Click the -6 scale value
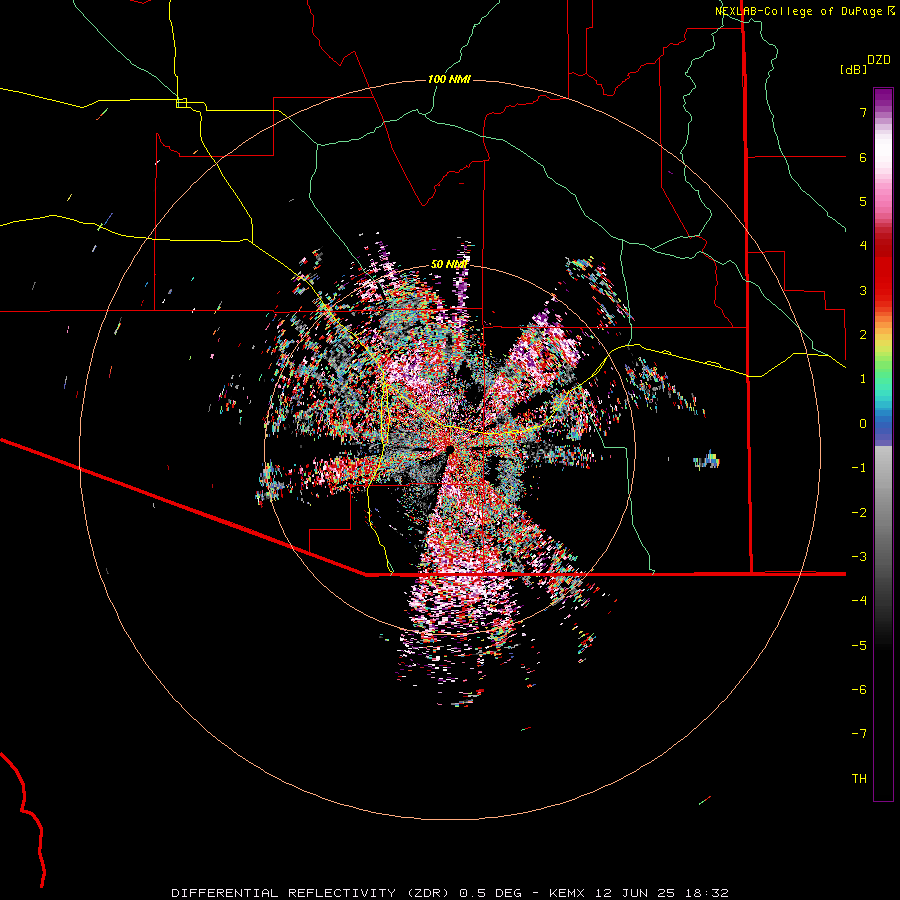 click(x=859, y=690)
